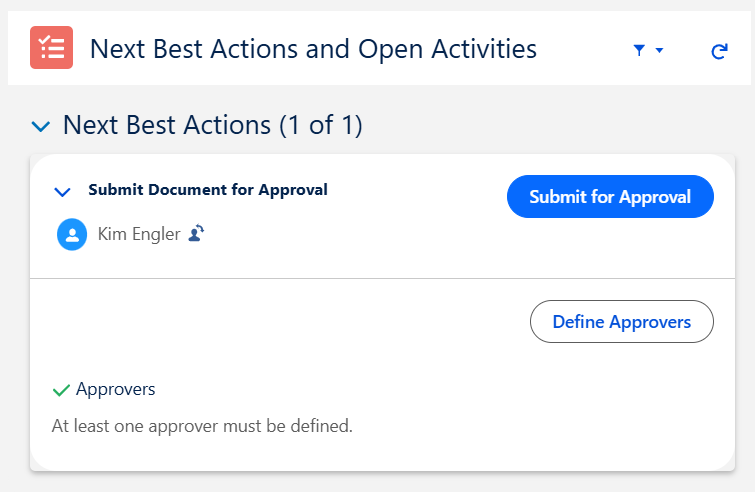
Task: Open the filter funnel icon
Action: tap(640, 50)
